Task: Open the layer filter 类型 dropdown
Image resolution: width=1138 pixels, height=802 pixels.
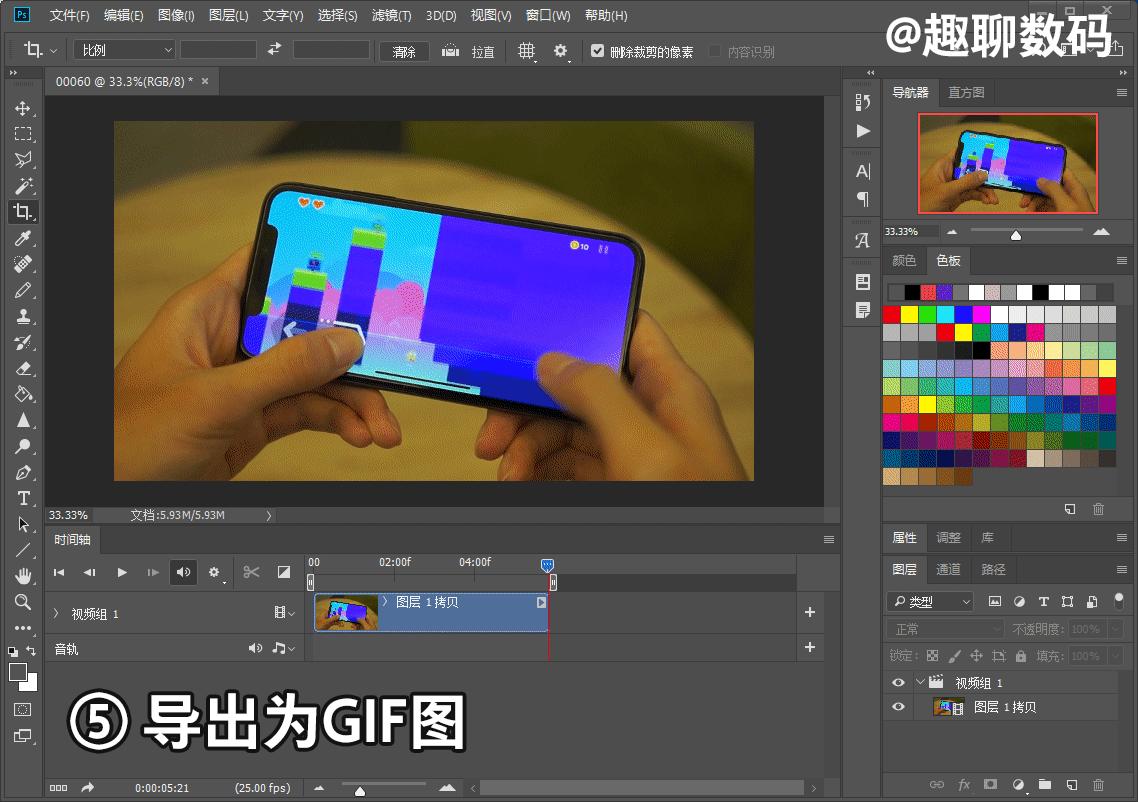Action: point(929,601)
